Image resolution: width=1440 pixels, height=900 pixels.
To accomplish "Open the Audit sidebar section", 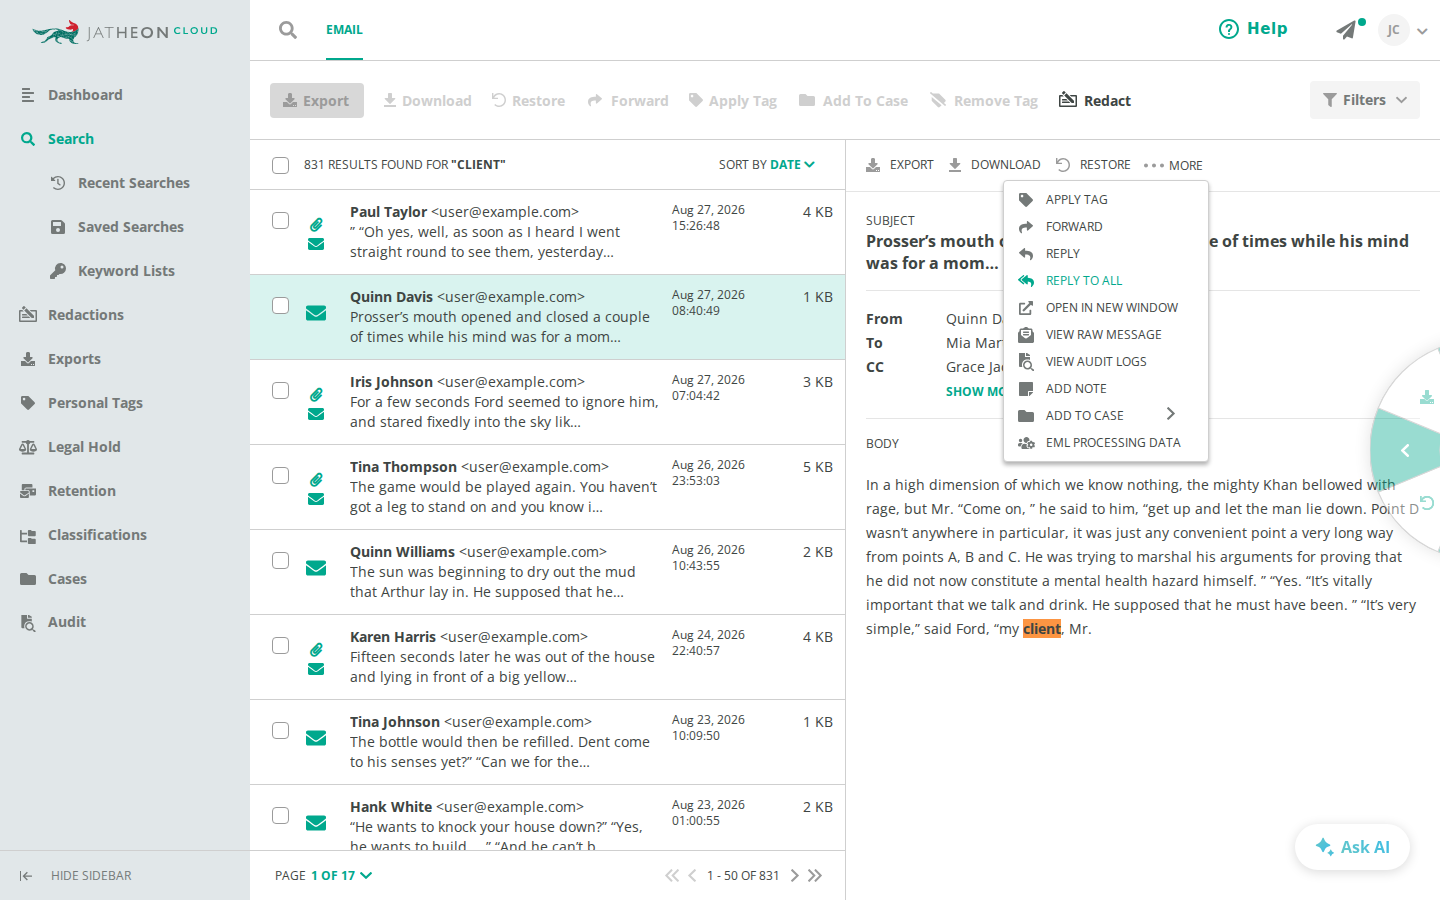I will pos(67,622).
